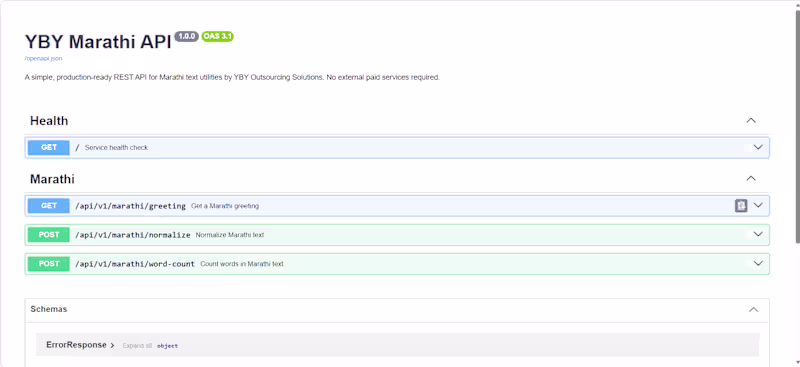Click the YBY Marathi API title
This screenshot has width=800, height=367.
pos(98,42)
